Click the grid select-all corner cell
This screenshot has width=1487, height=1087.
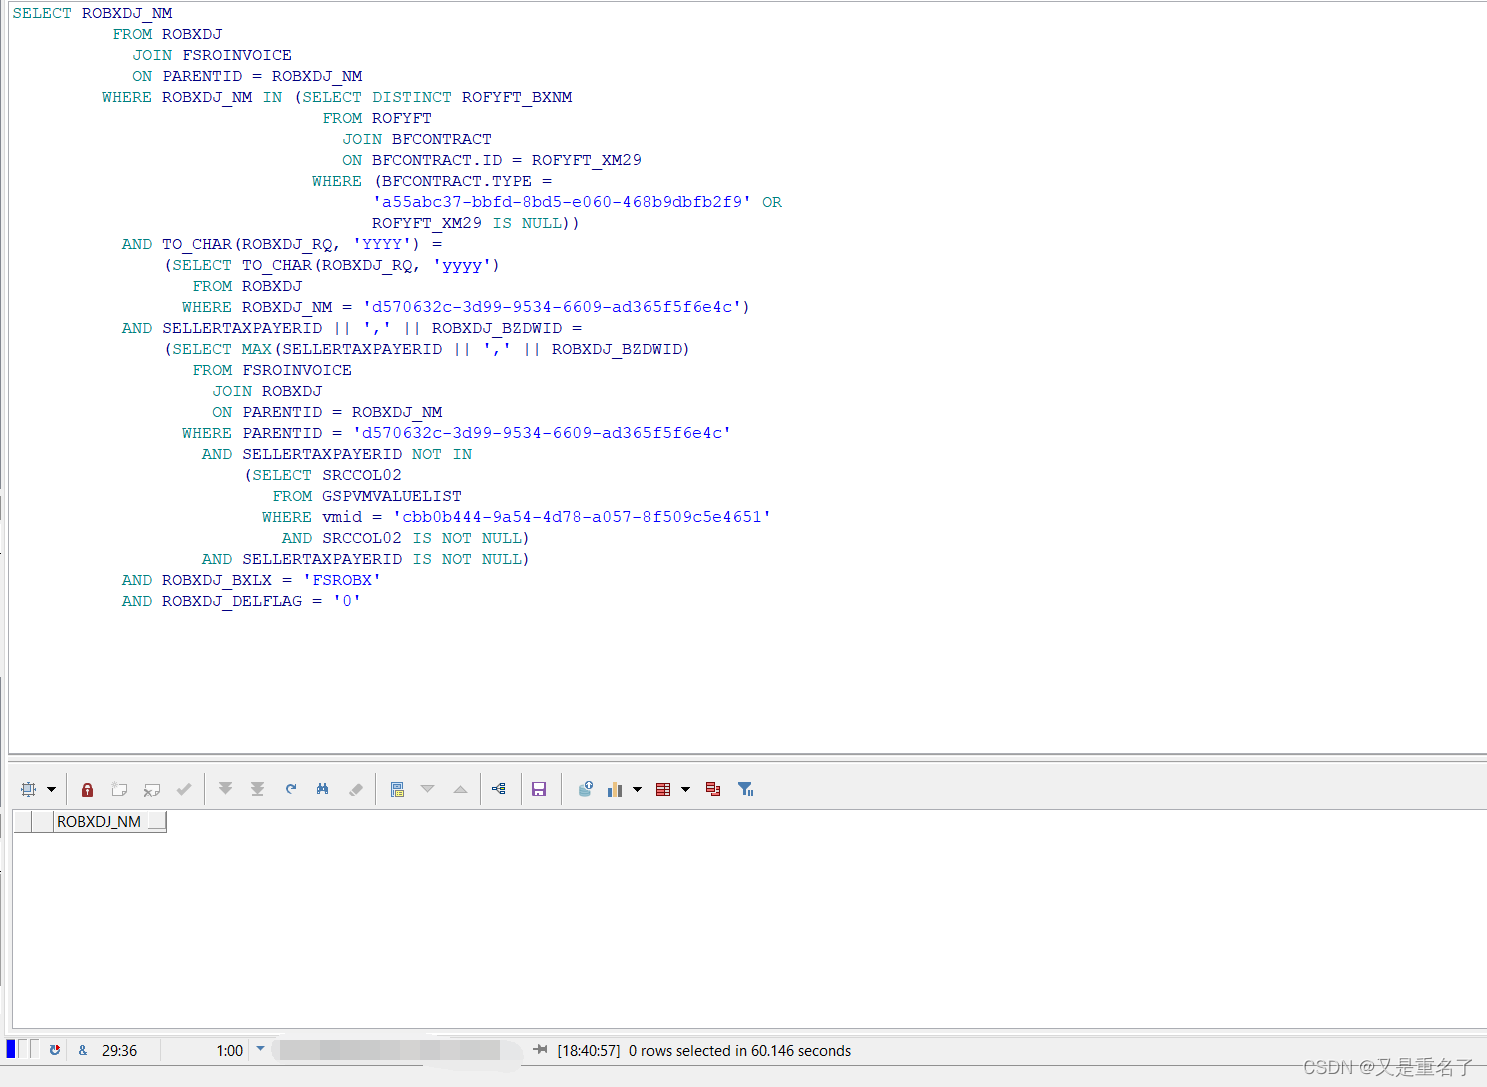22,822
